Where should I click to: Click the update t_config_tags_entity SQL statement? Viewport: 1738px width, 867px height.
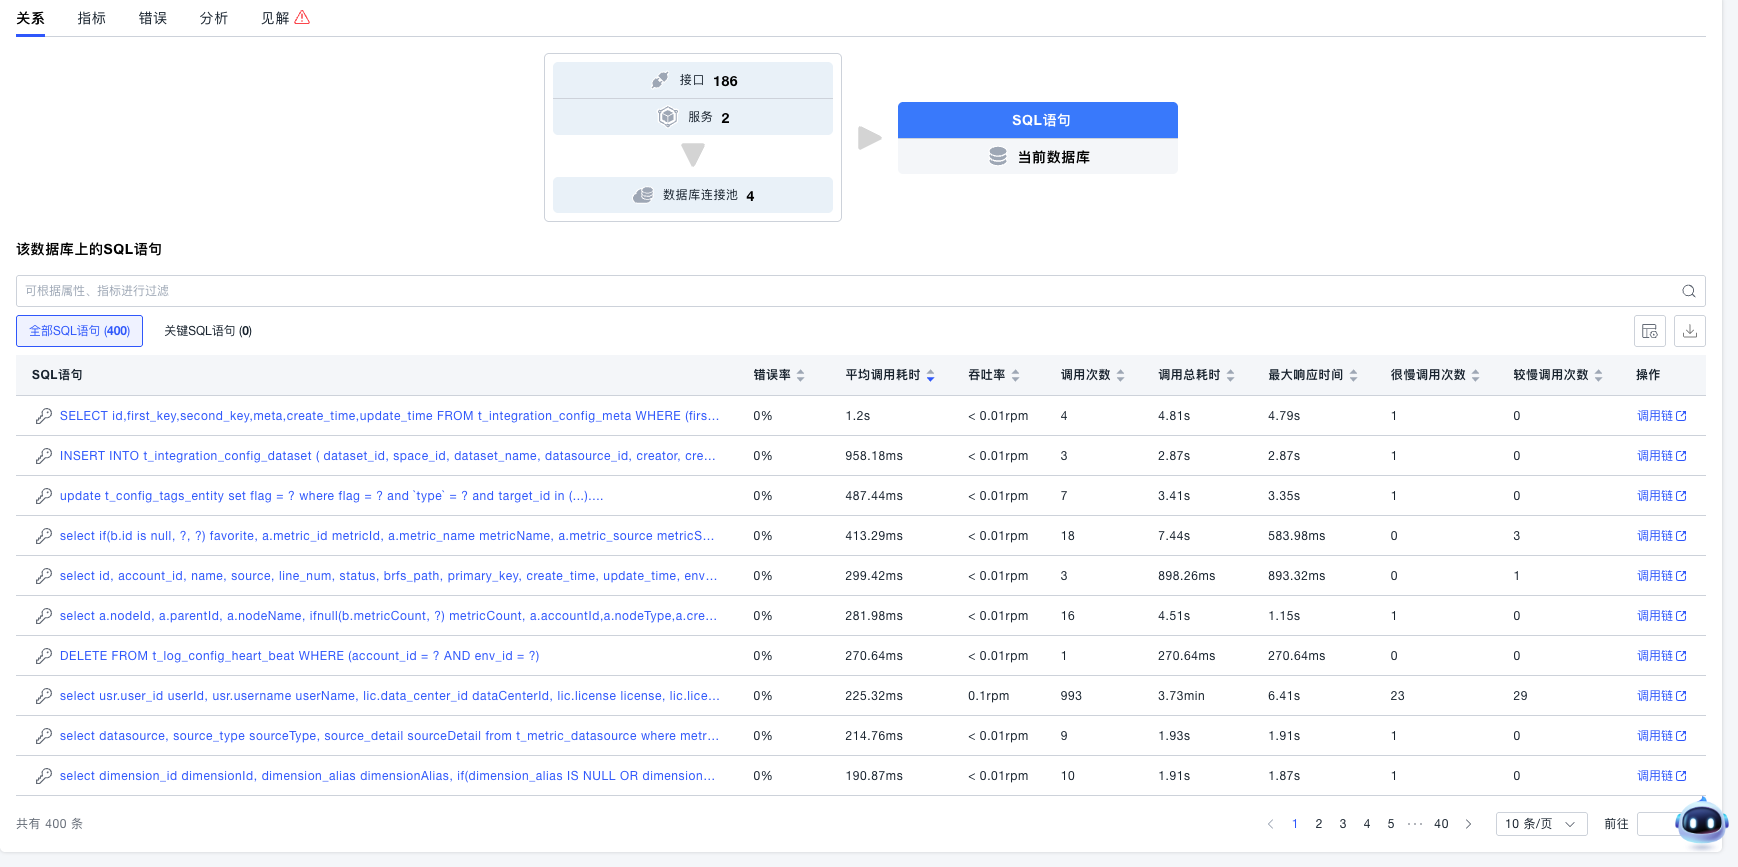coord(331,496)
